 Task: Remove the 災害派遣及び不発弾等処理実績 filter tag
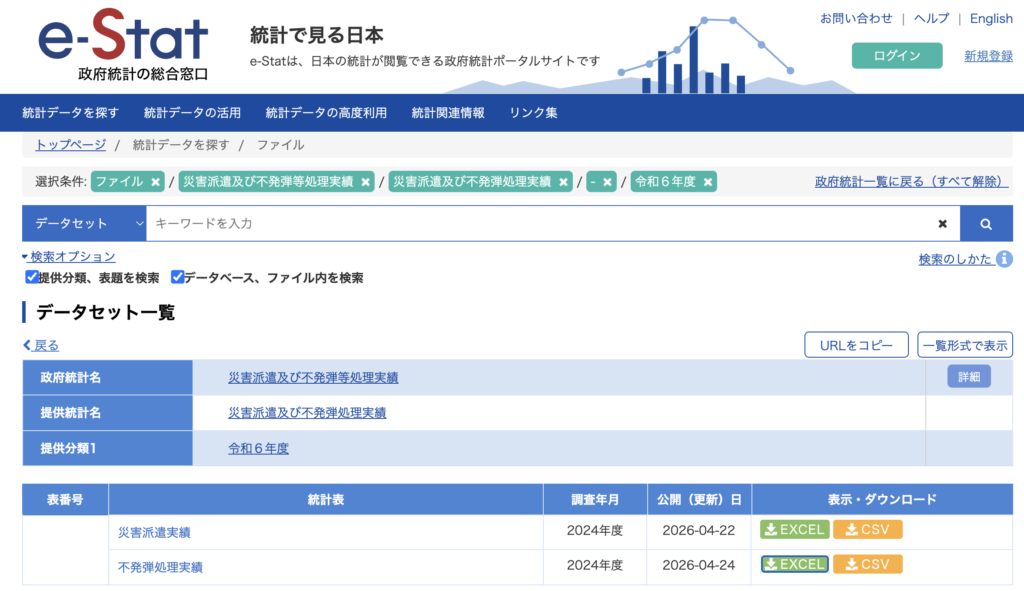pyautogui.click(x=366, y=182)
